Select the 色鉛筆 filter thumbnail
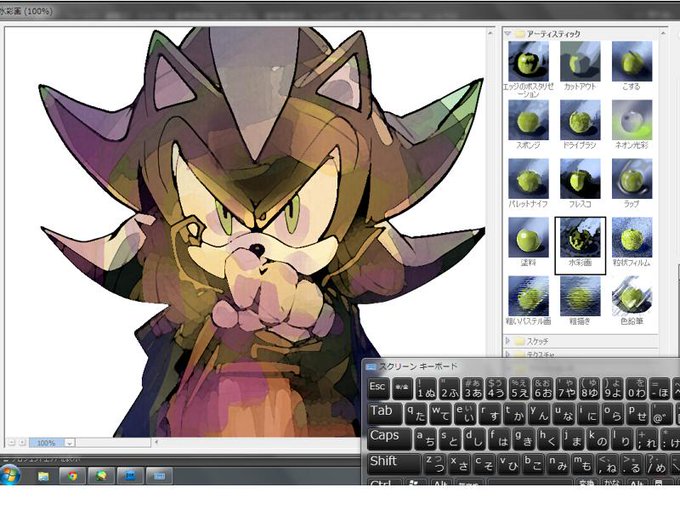Screen dimensions: 680x510 632,296
